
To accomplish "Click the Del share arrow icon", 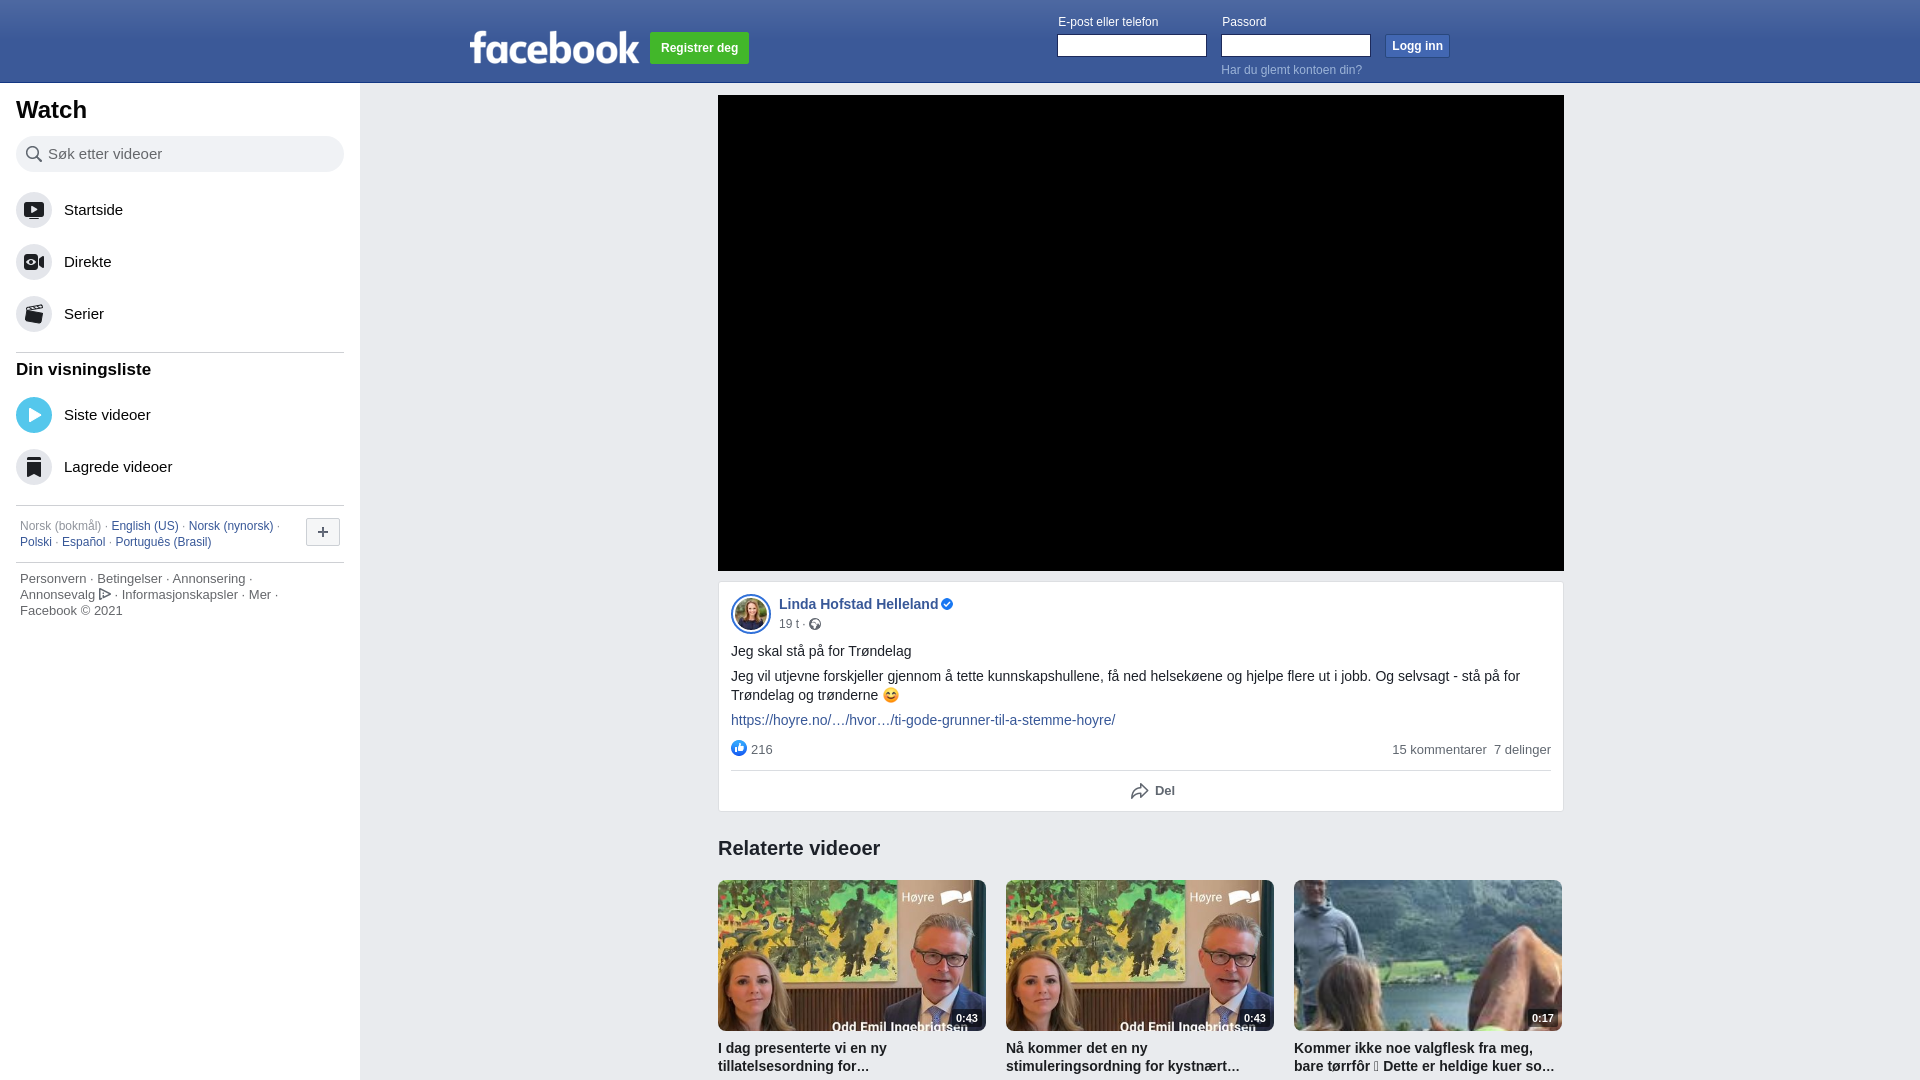I will 1139,791.
